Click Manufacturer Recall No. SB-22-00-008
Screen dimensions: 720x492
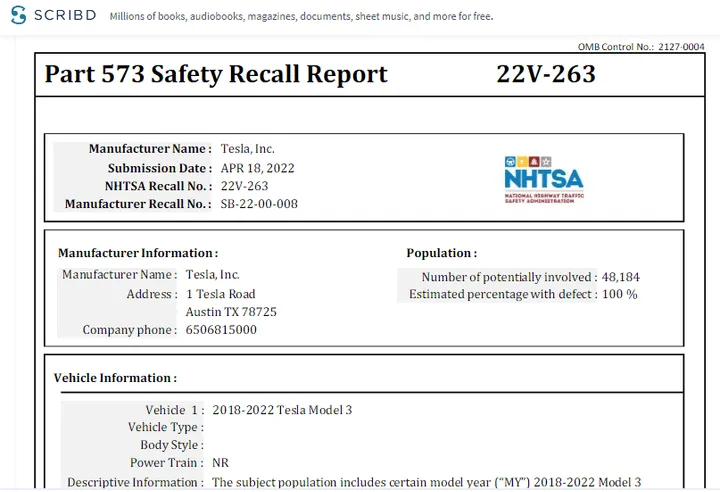(258, 204)
